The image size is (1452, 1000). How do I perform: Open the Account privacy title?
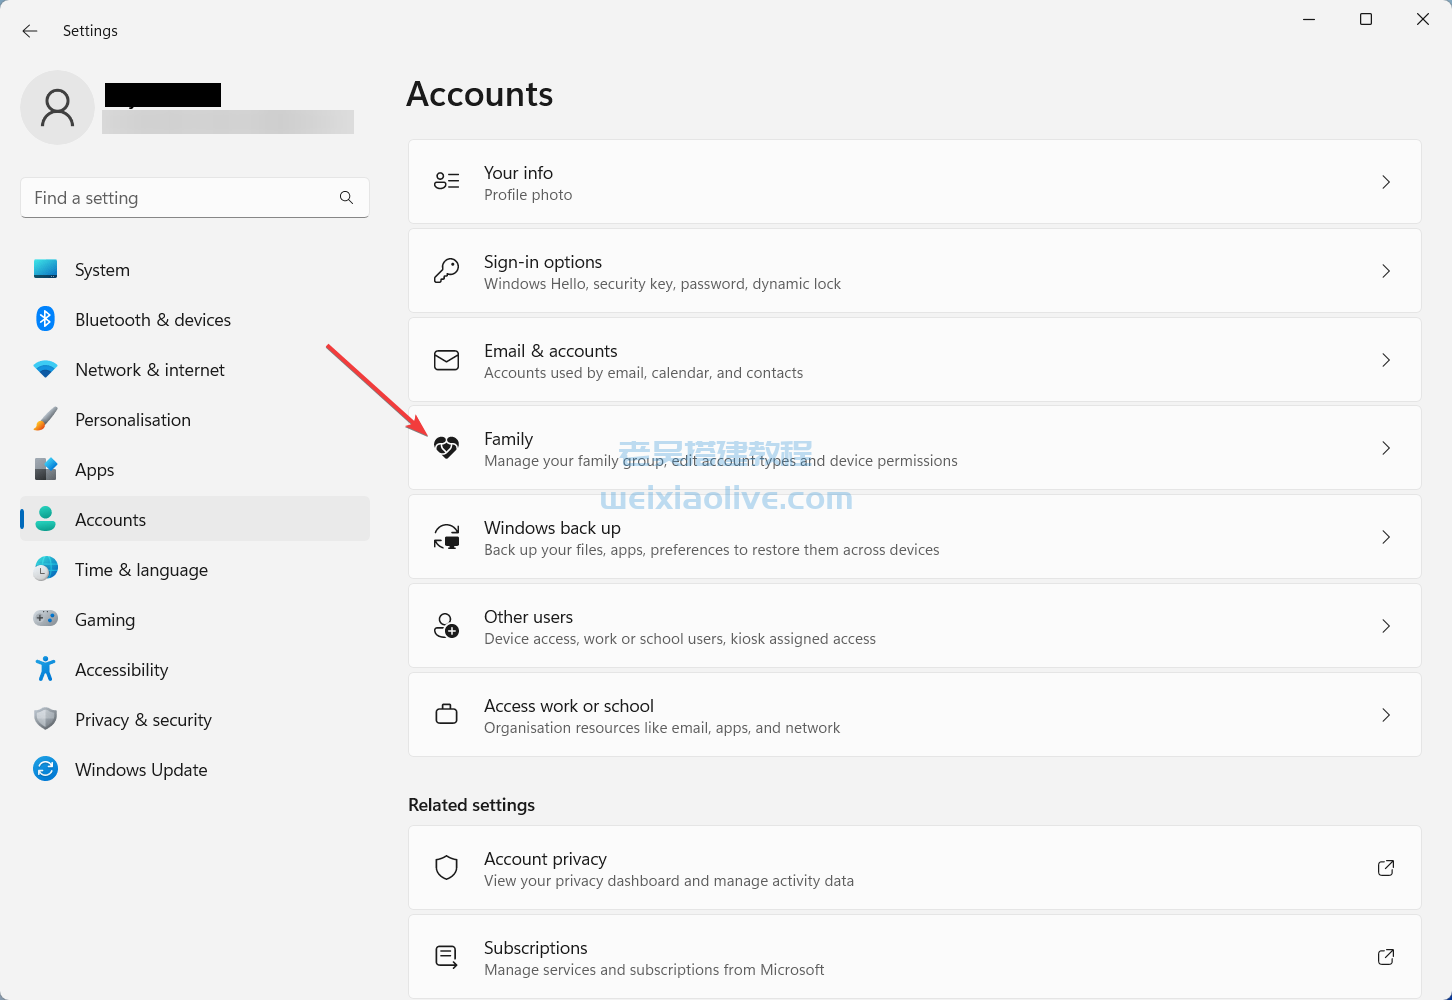pos(545,859)
